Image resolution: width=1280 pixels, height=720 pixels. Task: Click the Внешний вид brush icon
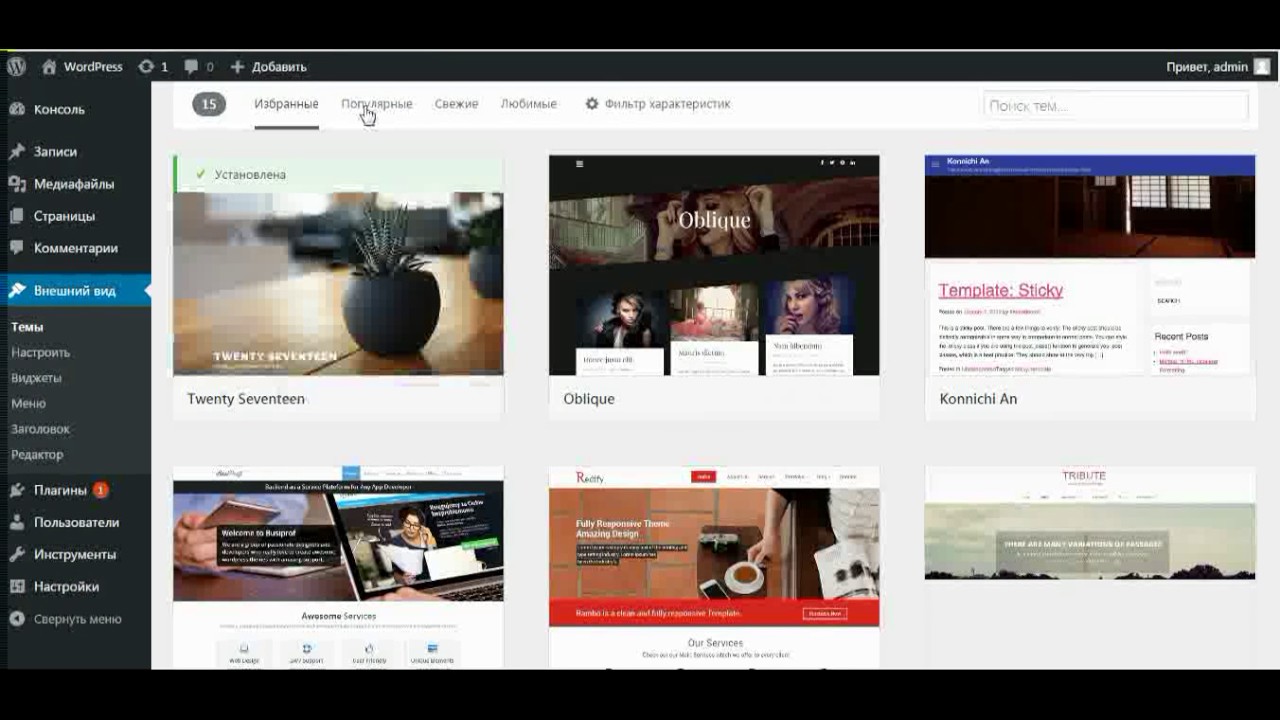tap(17, 291)
